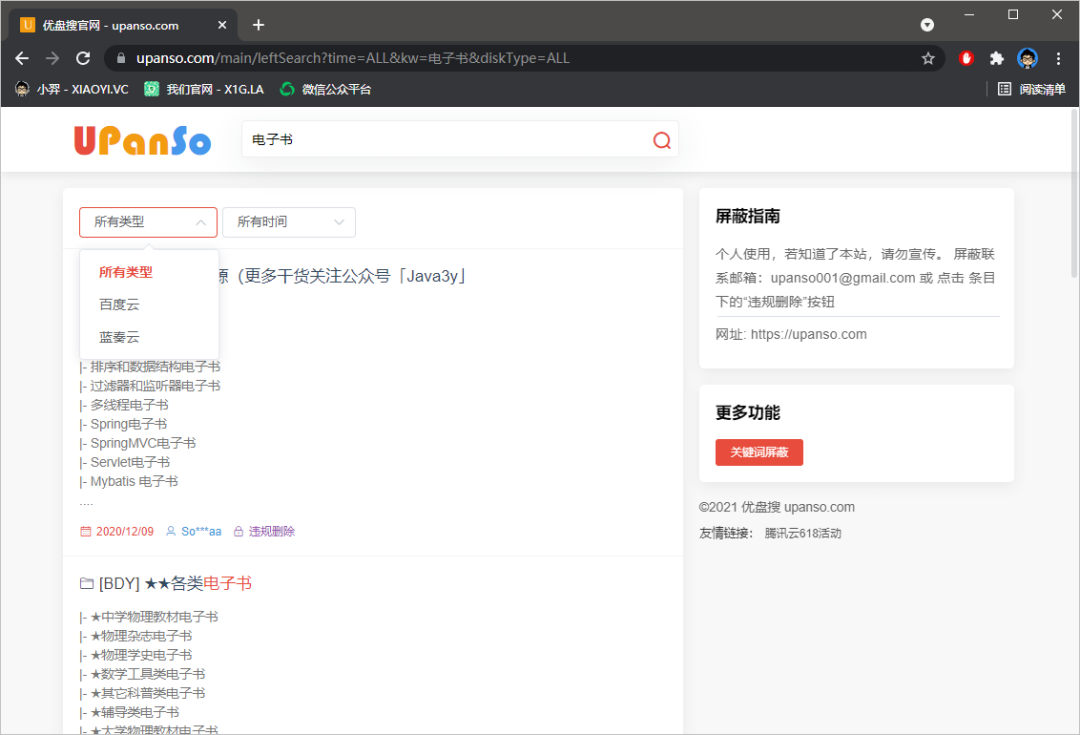
Task: Click the 关键词屏蔽 button
Action: (x=759, y=452)
